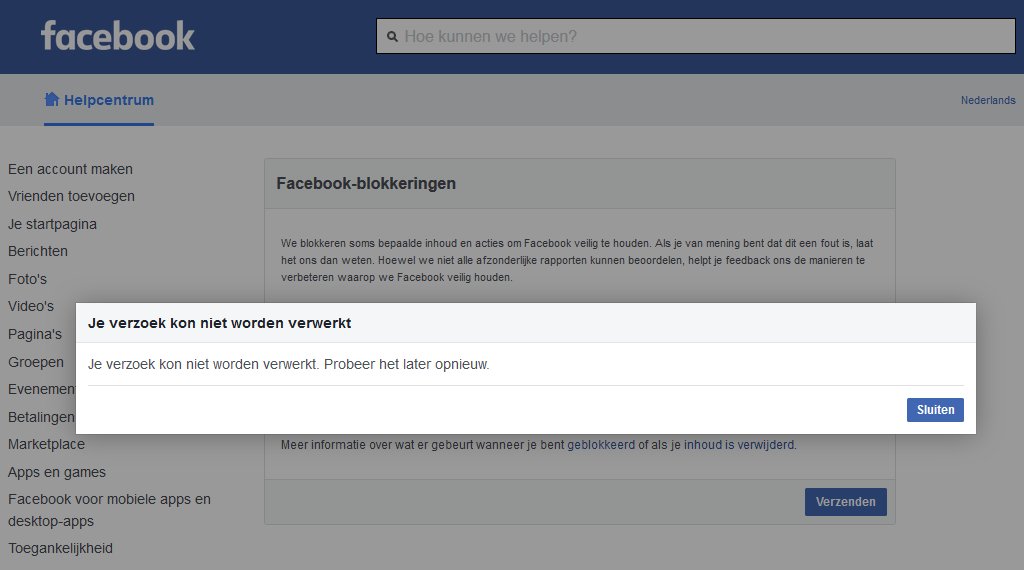Focus the 'Hoe kunnen we helpen?' search field

(696, 36)
